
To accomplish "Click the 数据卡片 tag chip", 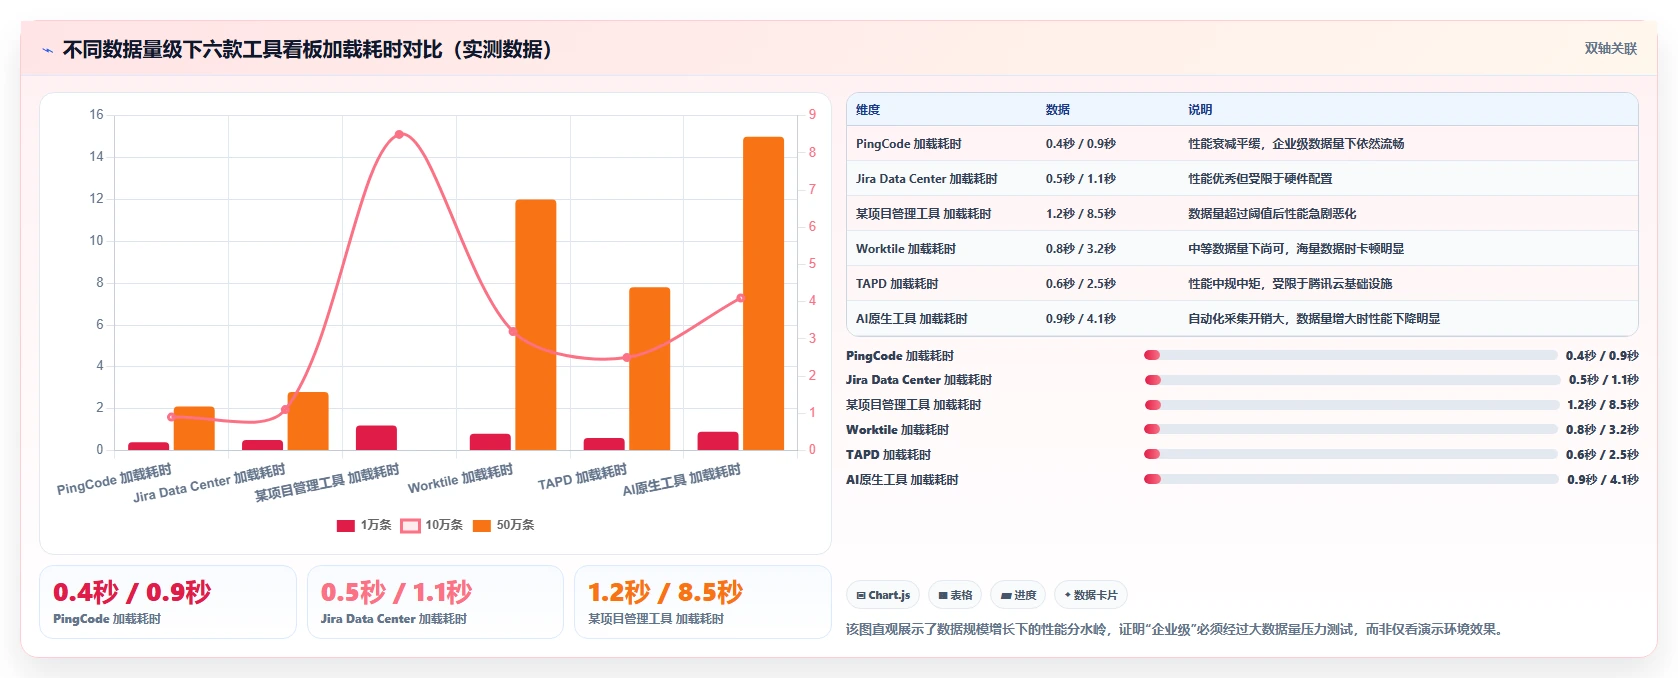I will coord(1091,595).
